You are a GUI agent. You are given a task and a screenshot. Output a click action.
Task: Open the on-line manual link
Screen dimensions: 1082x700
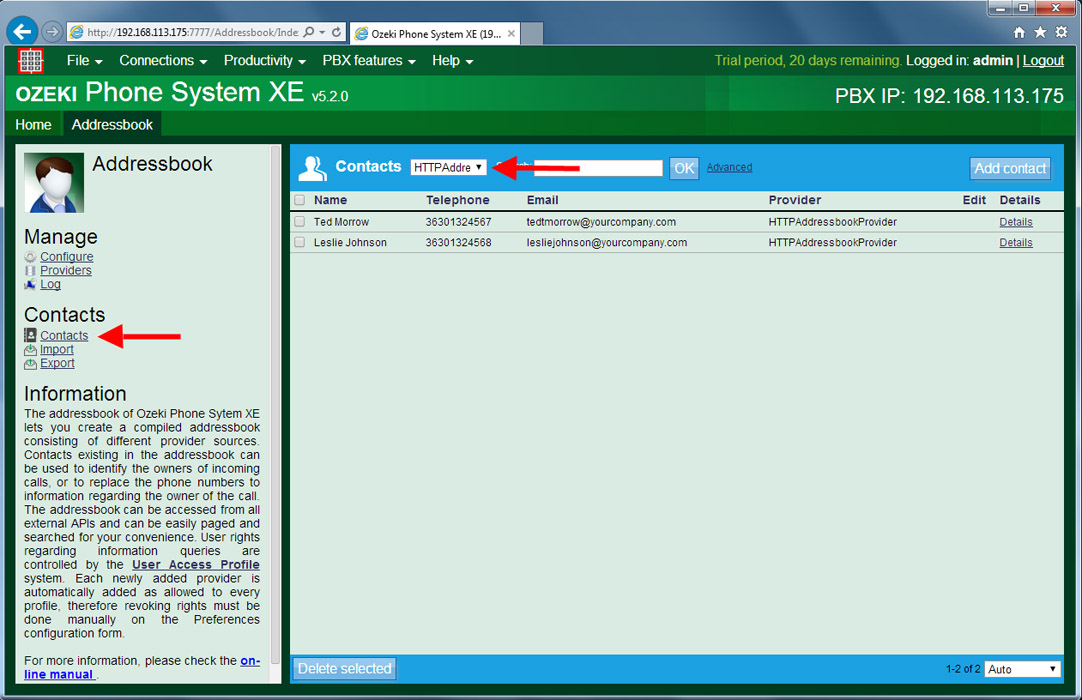click(x=250, y=661)
